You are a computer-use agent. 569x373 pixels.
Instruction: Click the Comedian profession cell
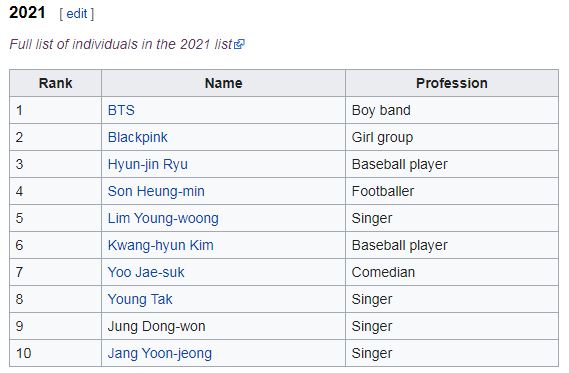click(452, 272)
